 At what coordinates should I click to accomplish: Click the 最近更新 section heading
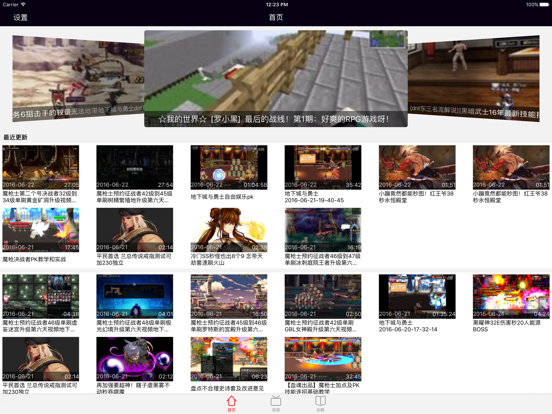pyautogui.click(x=15, y=137)
